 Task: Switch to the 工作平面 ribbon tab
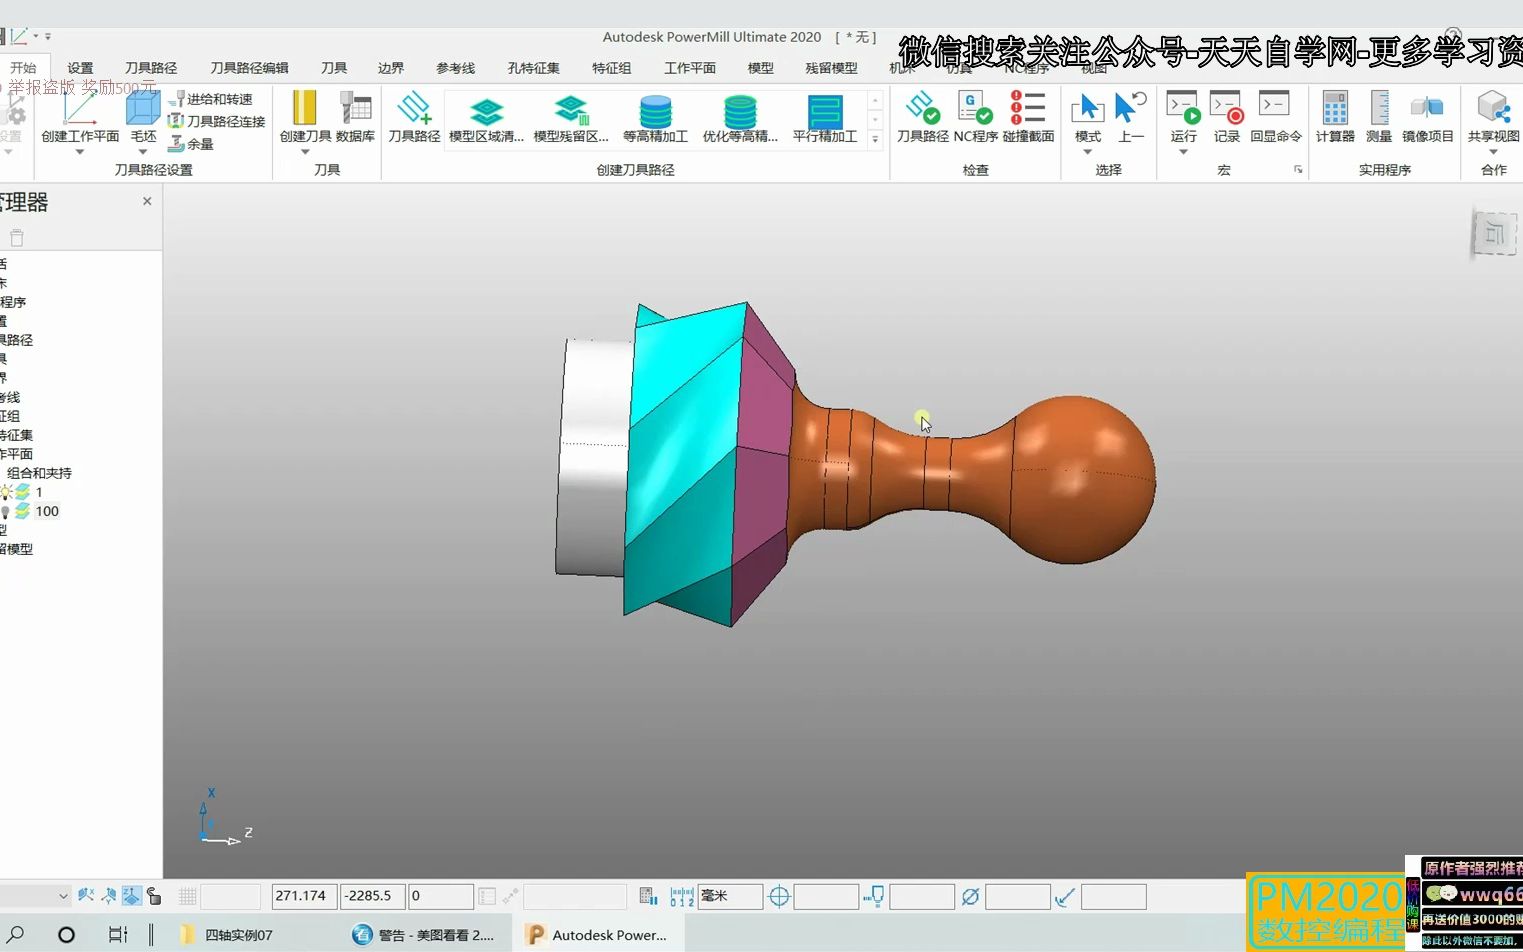coord(690,68)
